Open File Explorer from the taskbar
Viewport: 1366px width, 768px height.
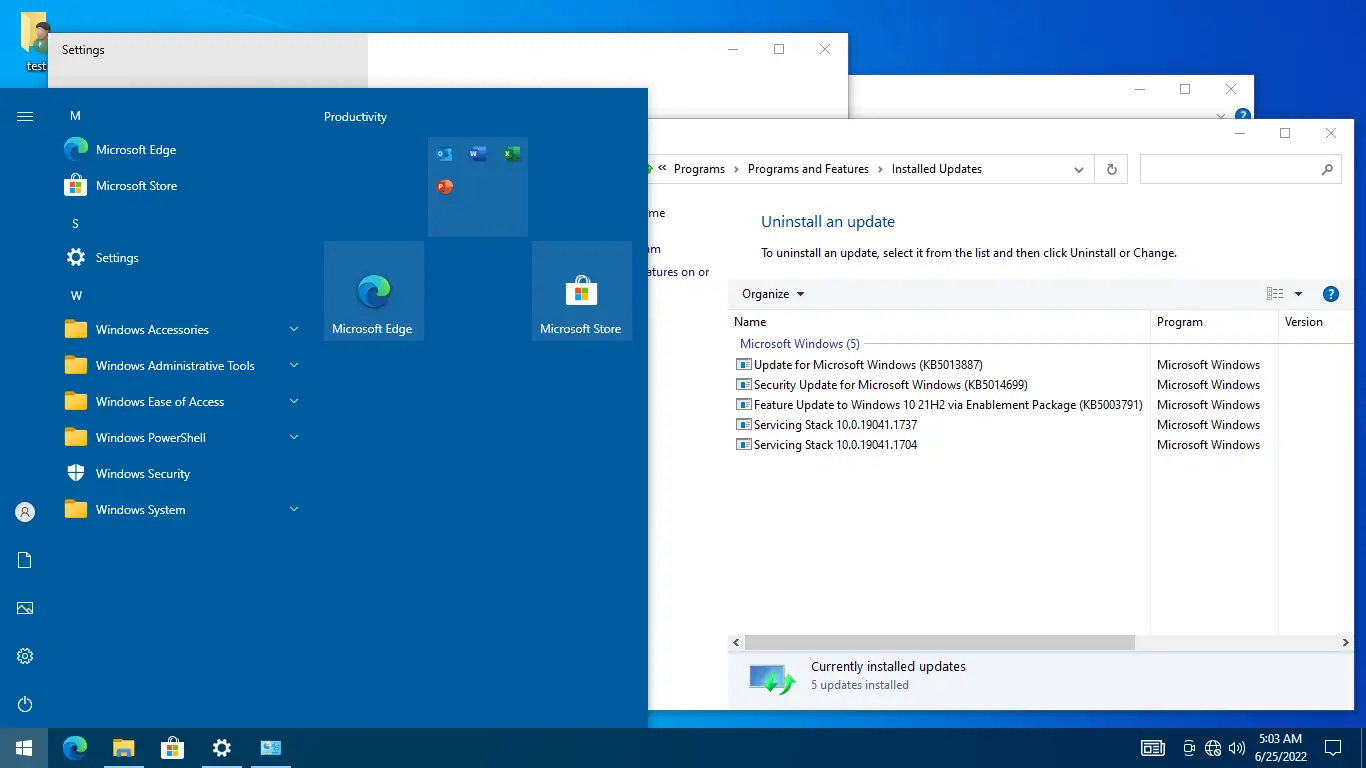(x=123, y=748)
